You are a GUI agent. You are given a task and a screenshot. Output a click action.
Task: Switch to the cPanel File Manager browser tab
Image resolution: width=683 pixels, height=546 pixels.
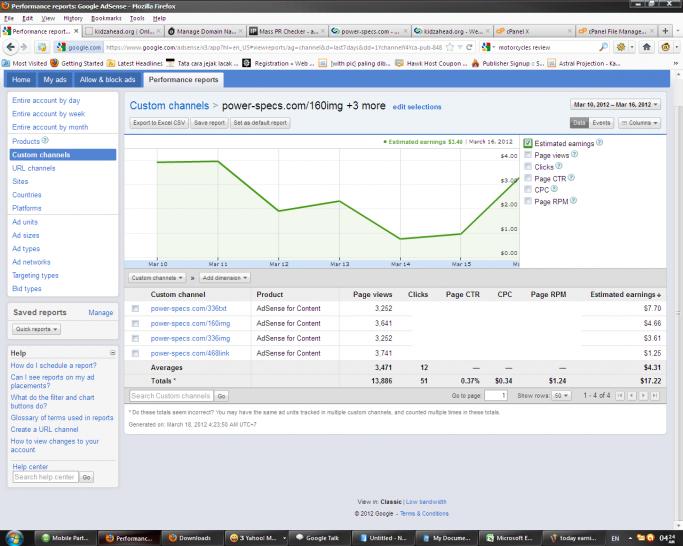click(616, 31)
